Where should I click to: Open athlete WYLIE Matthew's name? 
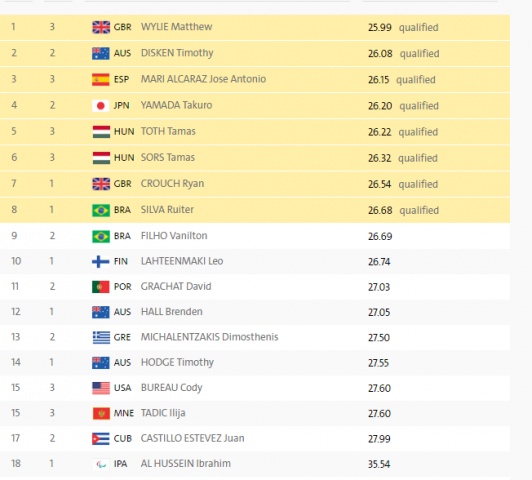176,27
